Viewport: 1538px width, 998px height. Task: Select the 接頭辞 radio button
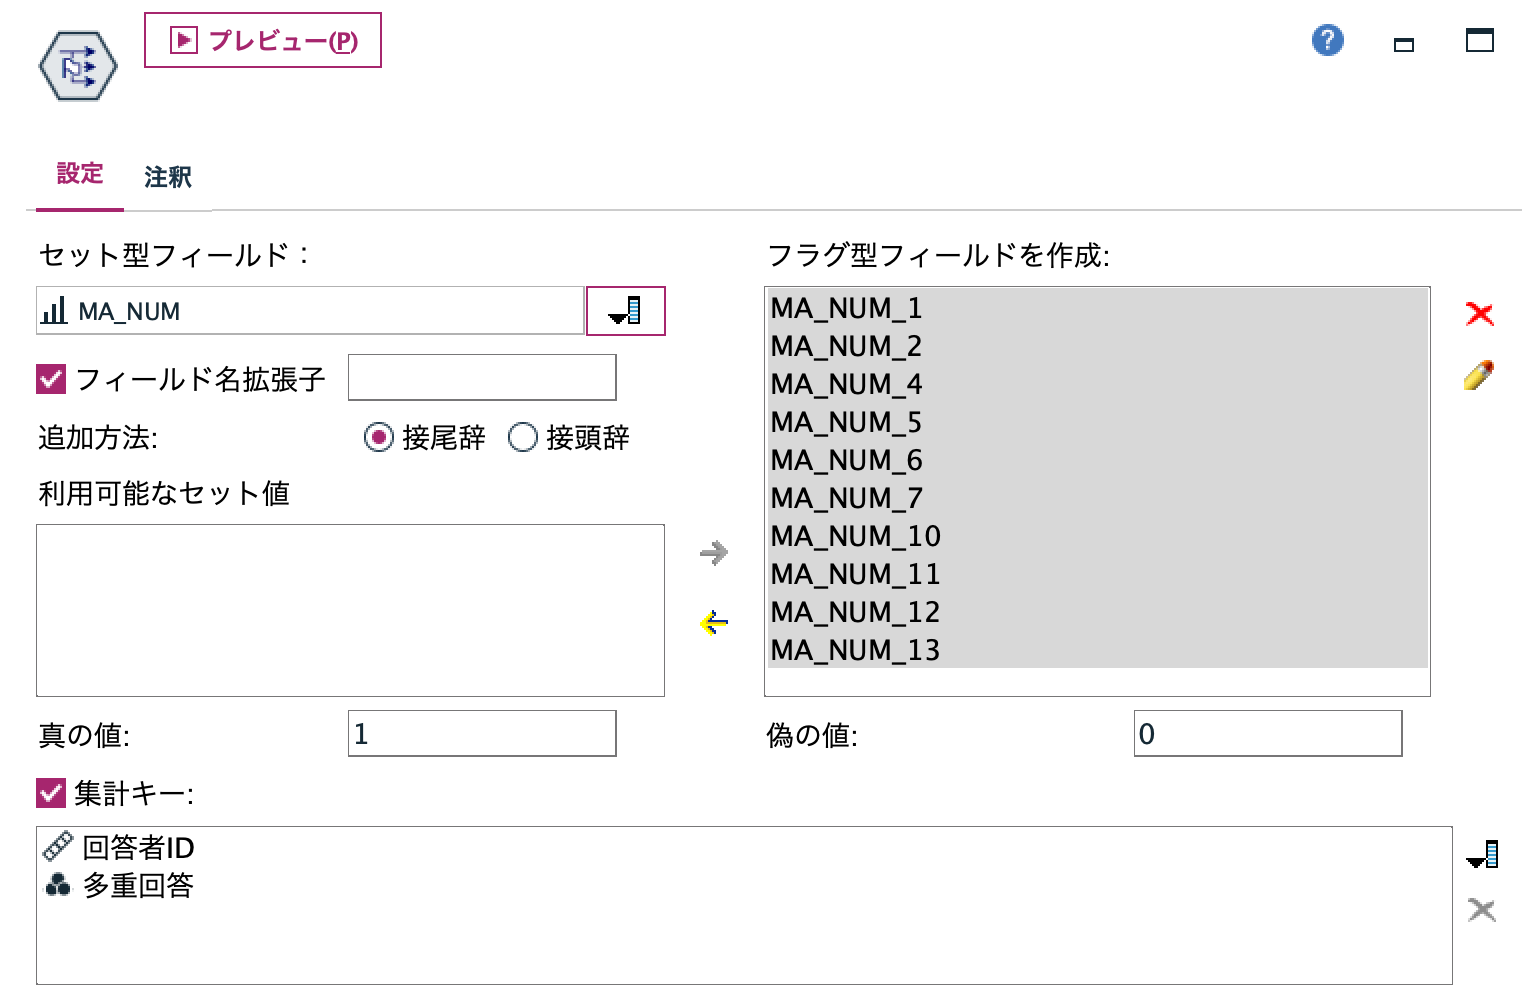pyautogui.click(x=521, y=438)
